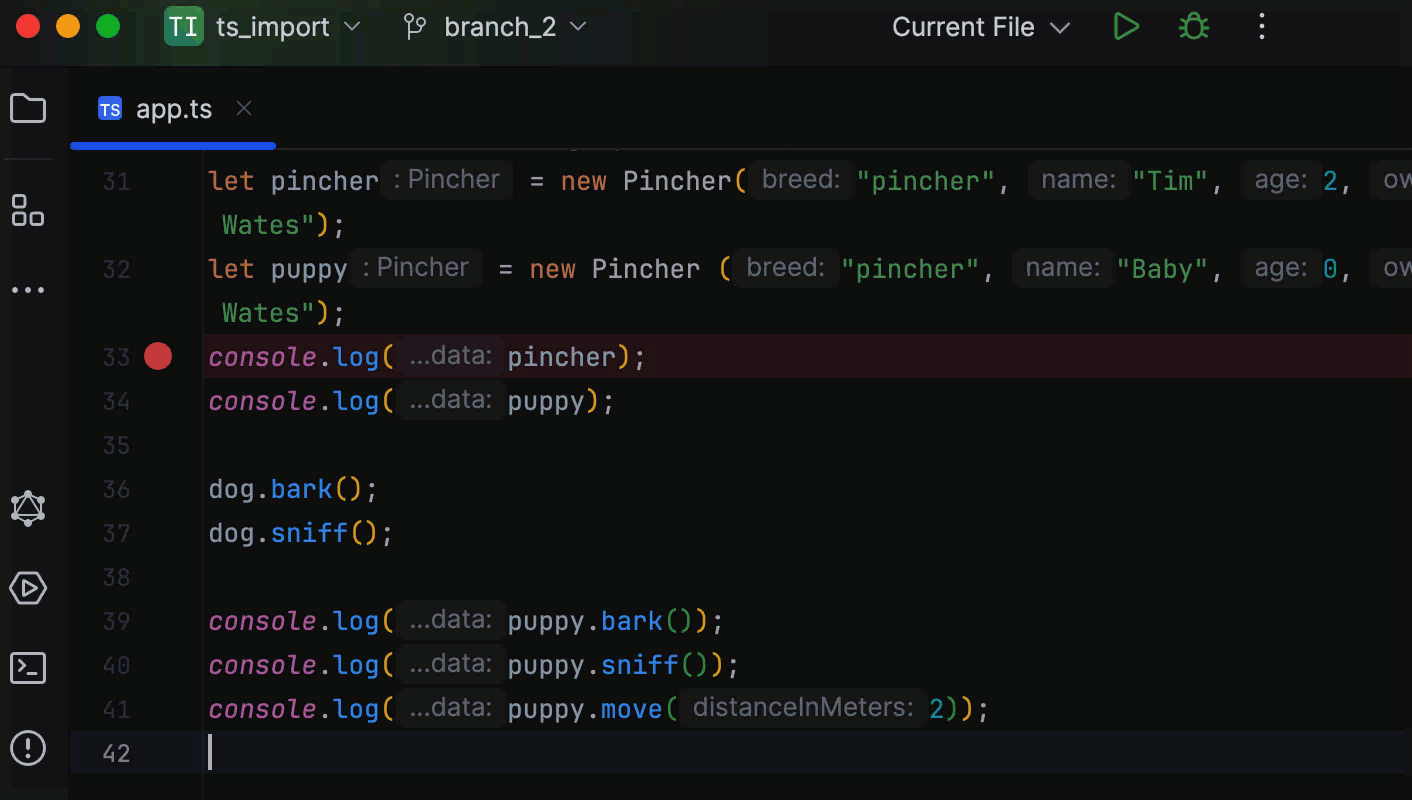Start debugging with the bug icon
Image resolution: width=1412 pixels, height=800 pixels.
[1193, 26]
